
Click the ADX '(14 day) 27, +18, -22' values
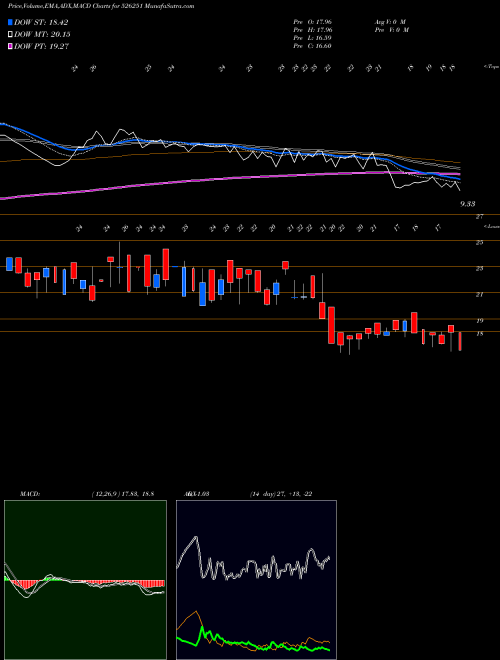pyautogui.click(x=279, y=494)
